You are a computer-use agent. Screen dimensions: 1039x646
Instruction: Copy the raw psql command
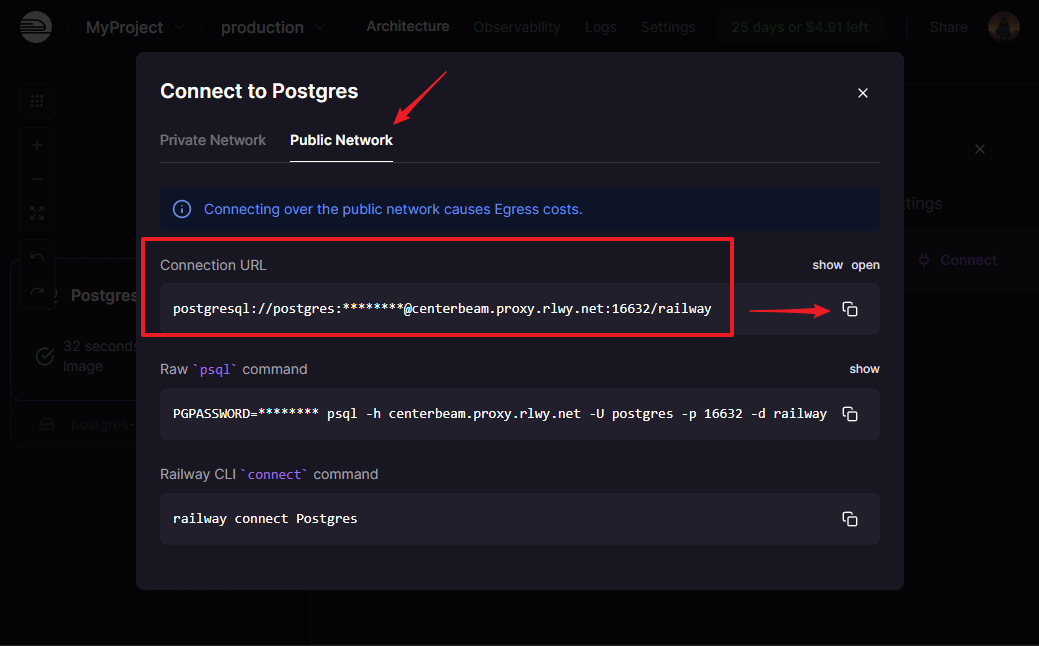pyautogui.click(x=850, y=414)
